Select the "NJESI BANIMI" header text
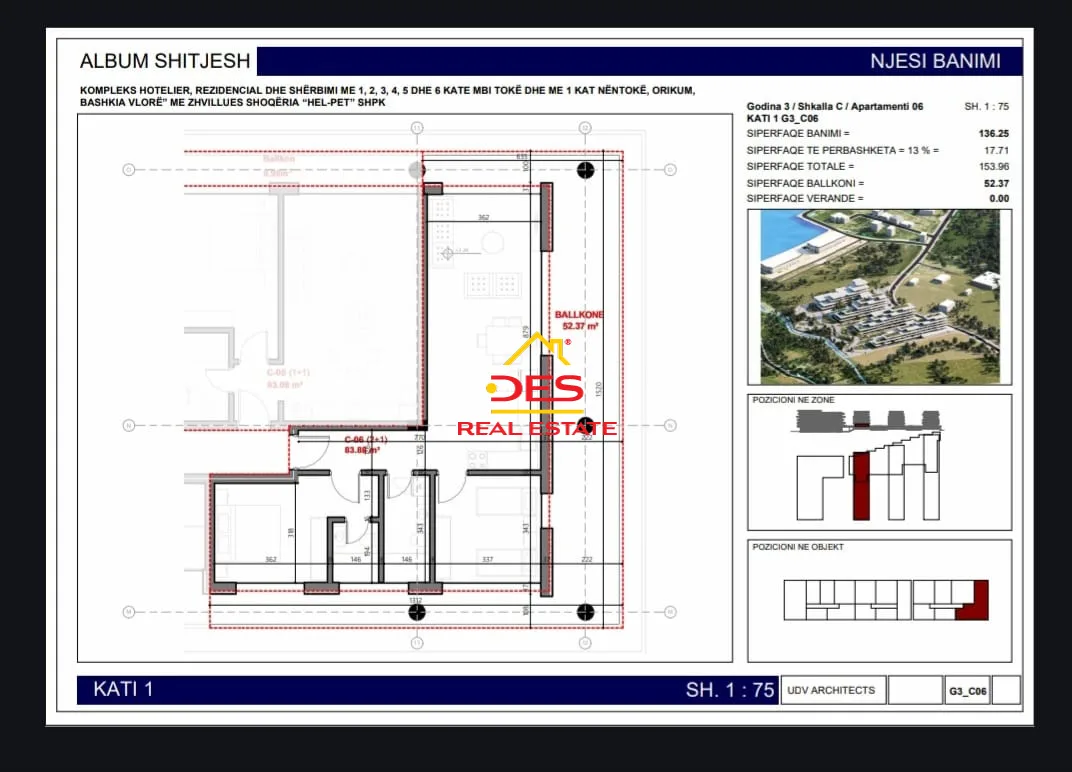The image size is (1072, 772). pos(935,61)
